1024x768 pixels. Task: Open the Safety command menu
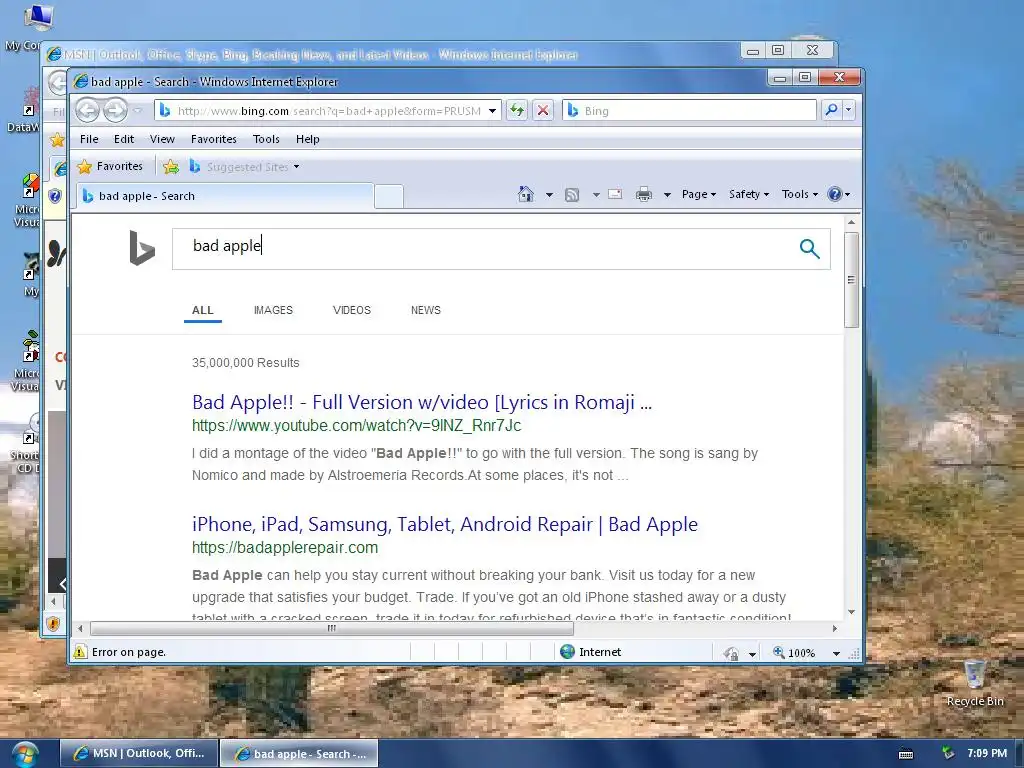(x=748, y=194)
